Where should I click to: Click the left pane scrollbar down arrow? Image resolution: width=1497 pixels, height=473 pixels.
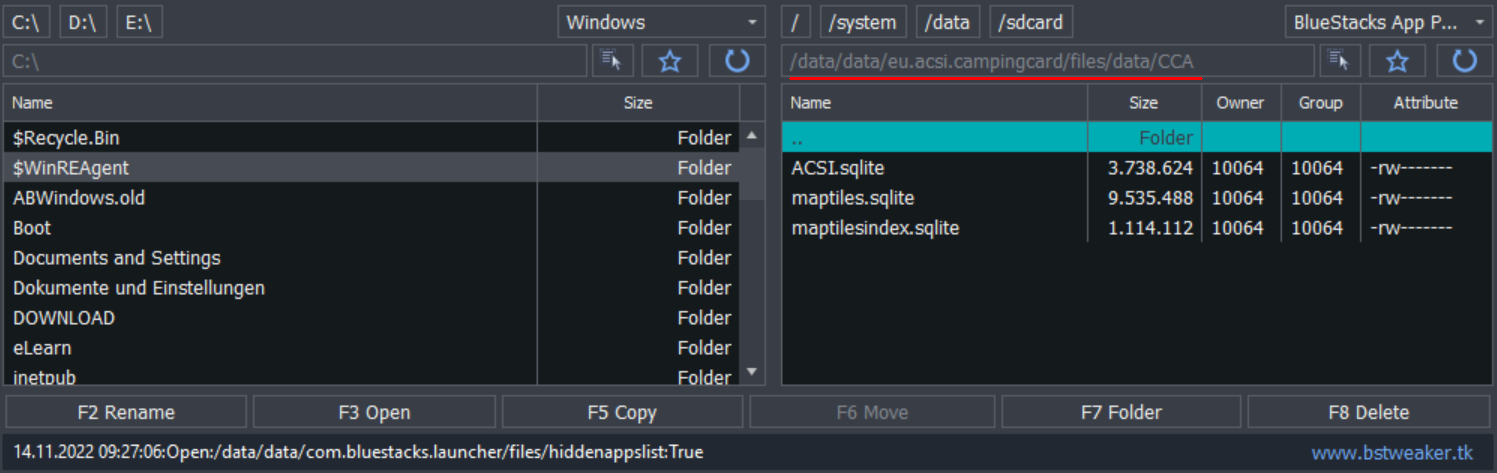click(753, 373)
